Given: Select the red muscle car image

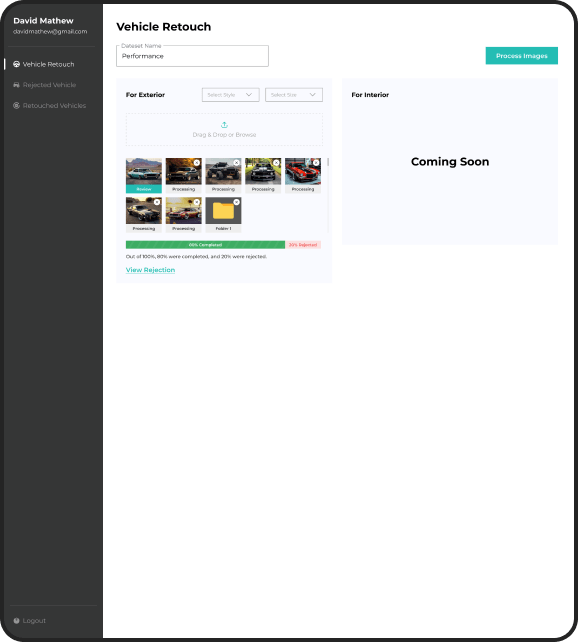Looking at the screenshot, I should 303,173.
